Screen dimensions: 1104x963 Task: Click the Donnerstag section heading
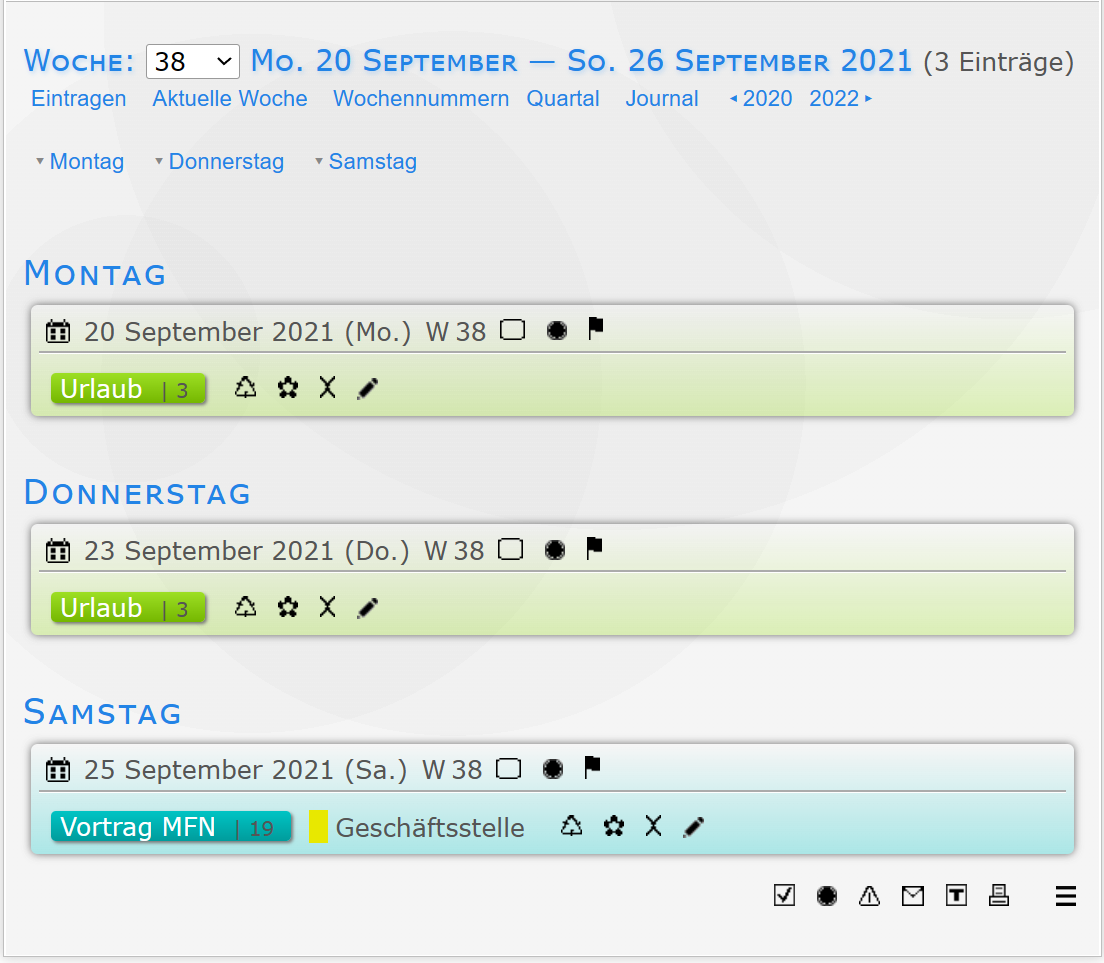point(137,492)
